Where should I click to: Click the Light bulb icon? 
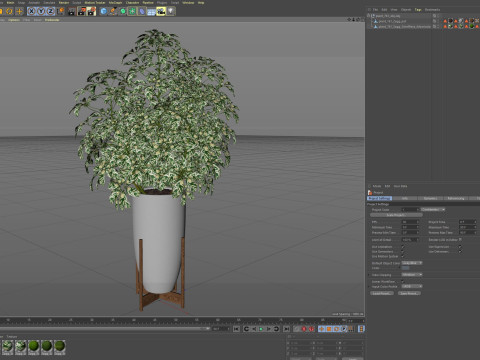tap(171, 11)
